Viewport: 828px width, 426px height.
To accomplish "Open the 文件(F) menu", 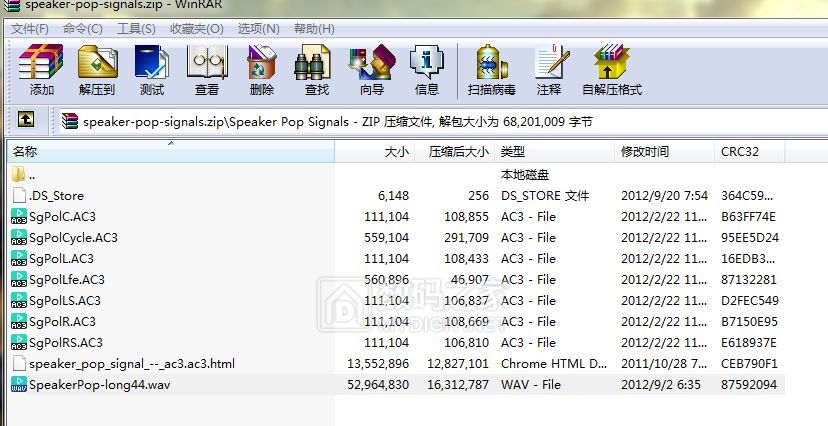I will pyautogui.click(x=30, y=29).
